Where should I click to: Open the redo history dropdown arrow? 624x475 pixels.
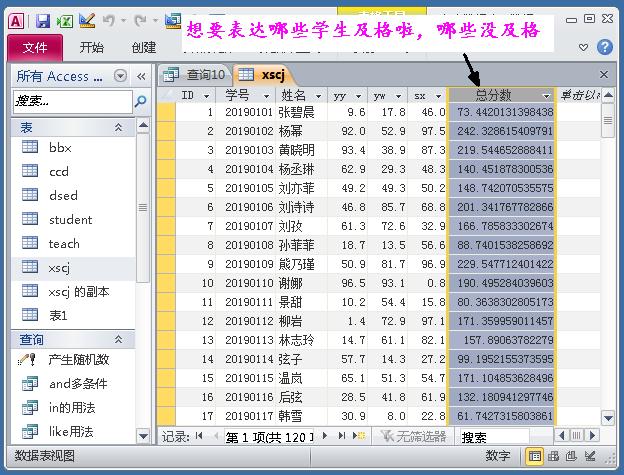coord(155,20)
